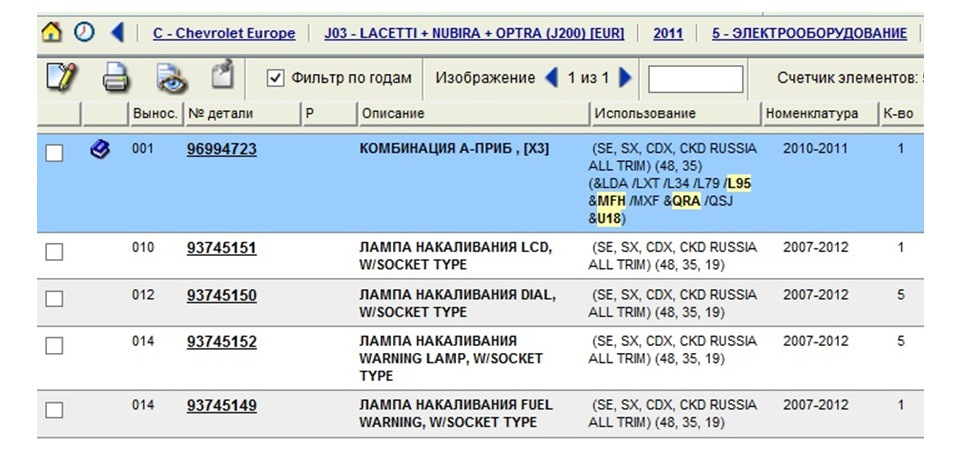Open the history clock icon
Image resolution: width=960 pixels, height=452 pixels.
click(84, 32)
